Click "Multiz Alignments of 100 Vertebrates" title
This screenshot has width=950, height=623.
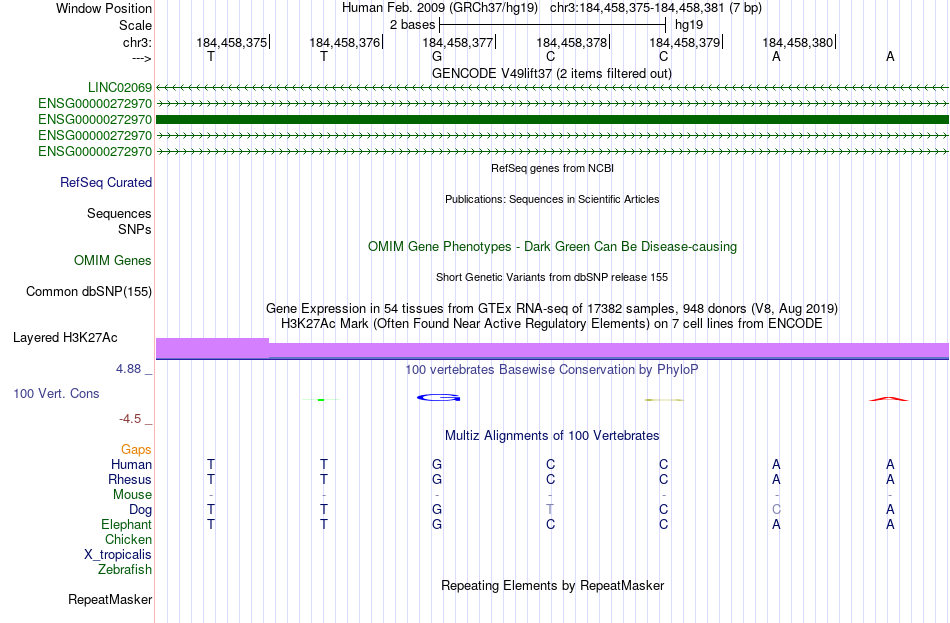[x=552, y=436]
